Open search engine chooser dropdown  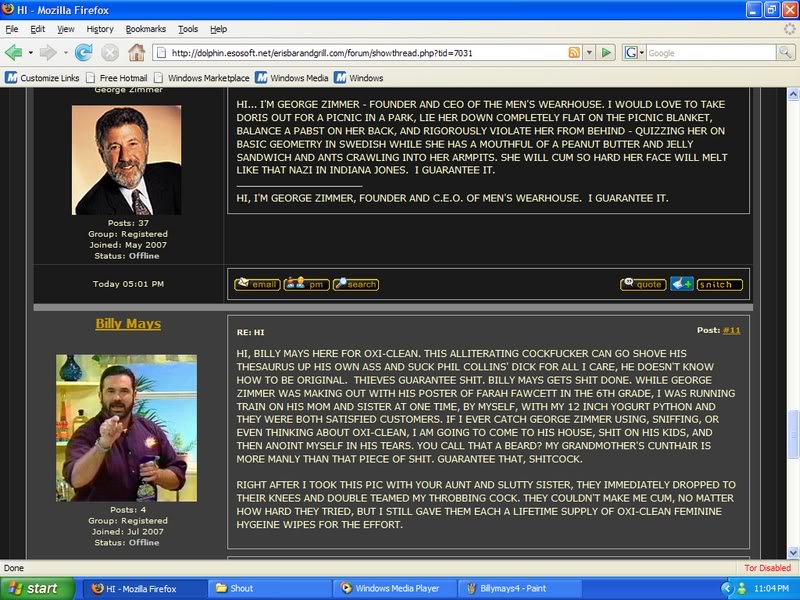click(x=642, y=53)
